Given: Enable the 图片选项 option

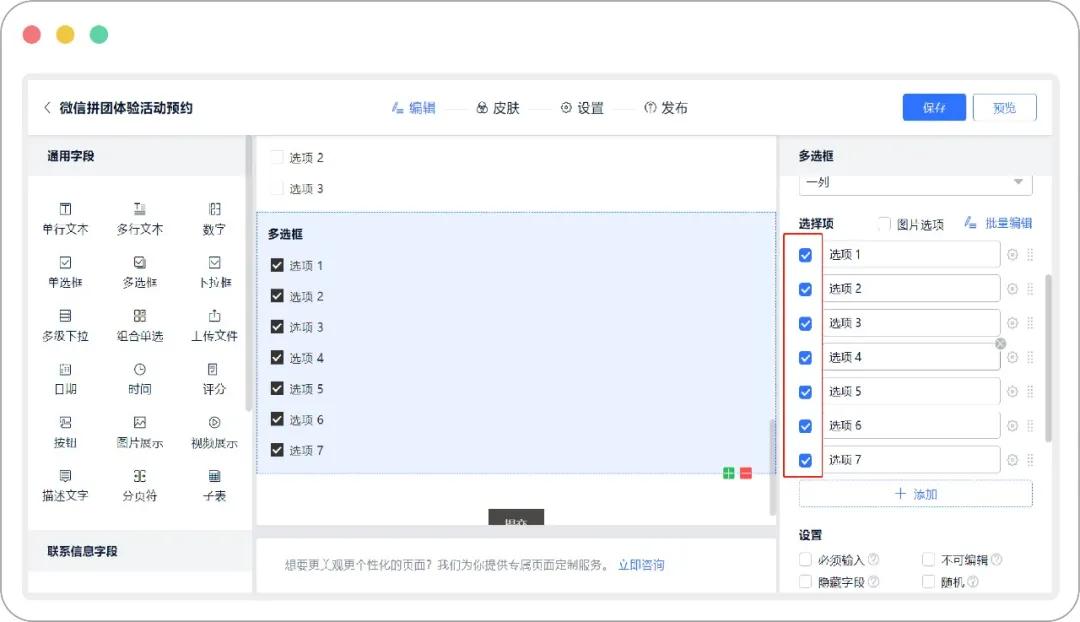Looking at the screenshot, I should 884,223.
